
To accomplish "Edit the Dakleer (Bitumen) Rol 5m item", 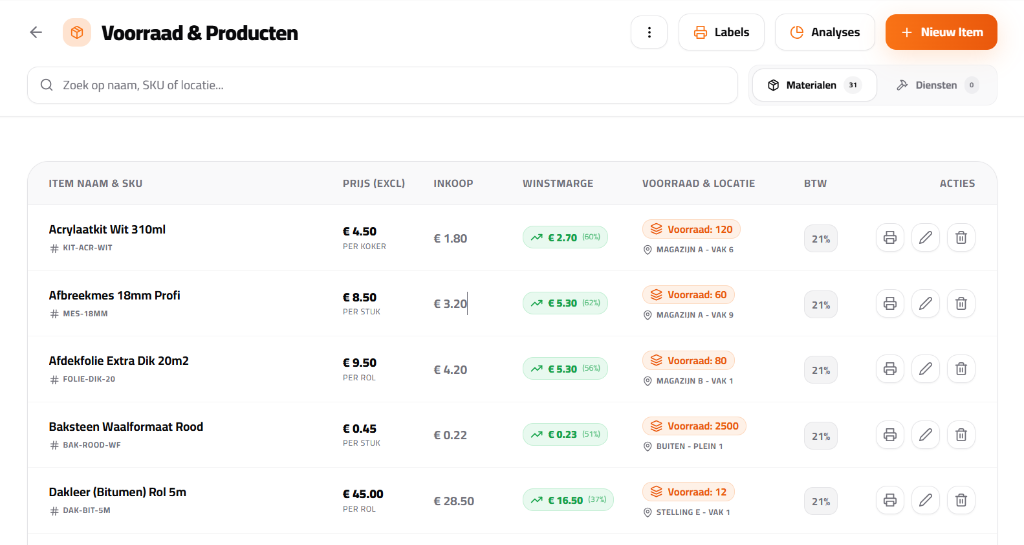I will (x=925, y=501).
